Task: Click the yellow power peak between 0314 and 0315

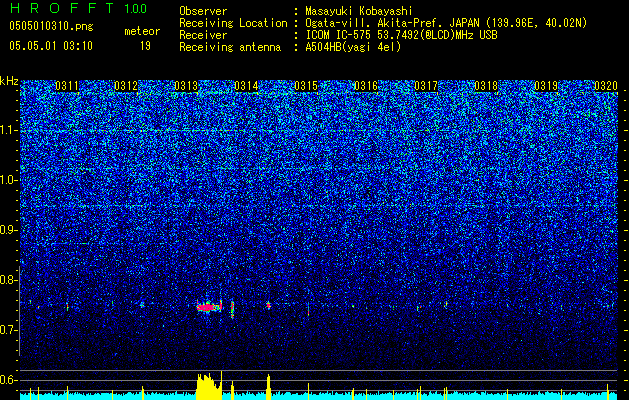Action: [x=268, y=387]
